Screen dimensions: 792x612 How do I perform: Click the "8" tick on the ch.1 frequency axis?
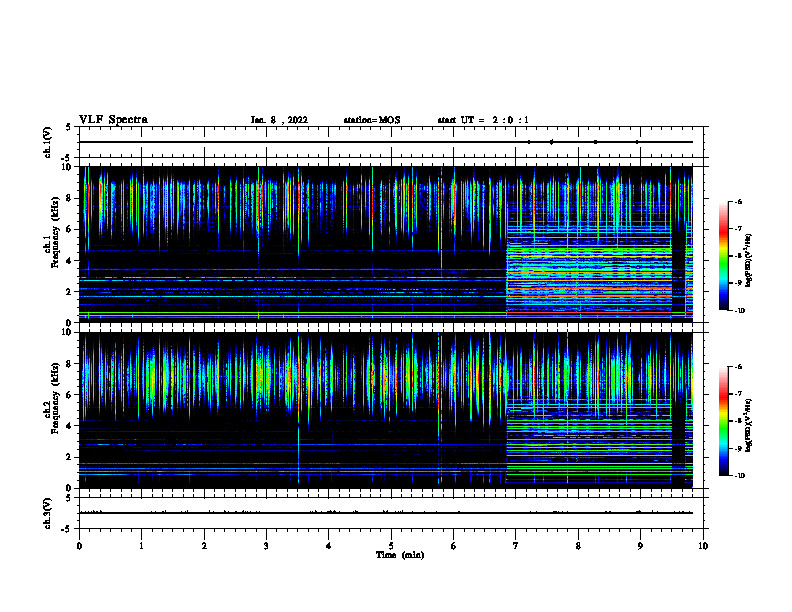pyautogui.click(x=70, y=198)
